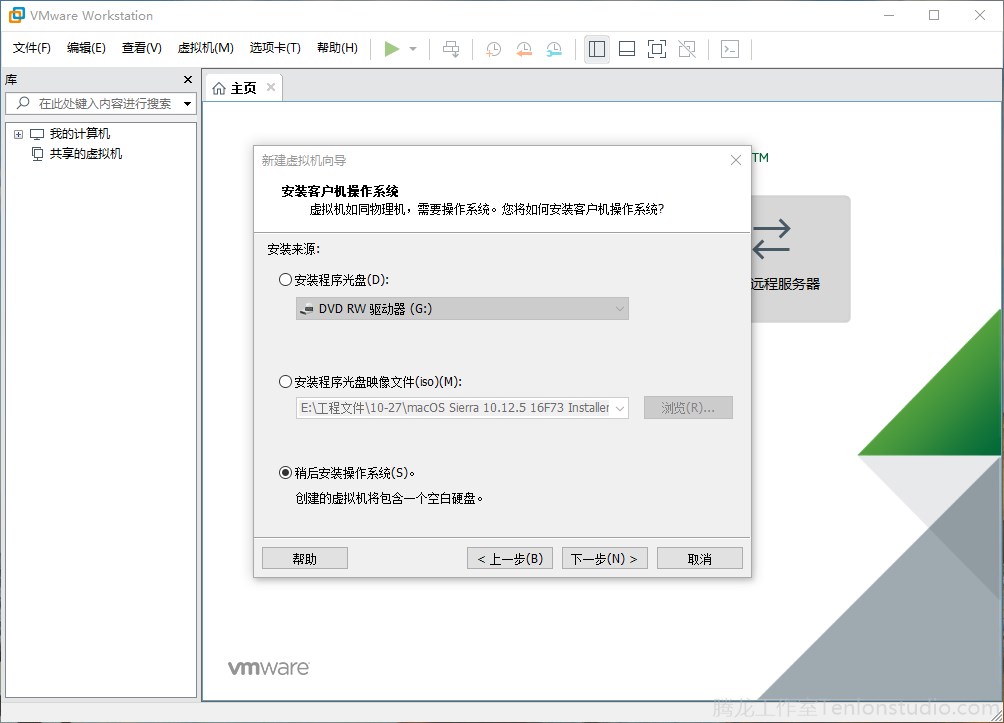Viewport: 1004px width, 723px height.
Task: Open the power options dropdown arrow
Action: click(413, 49)
